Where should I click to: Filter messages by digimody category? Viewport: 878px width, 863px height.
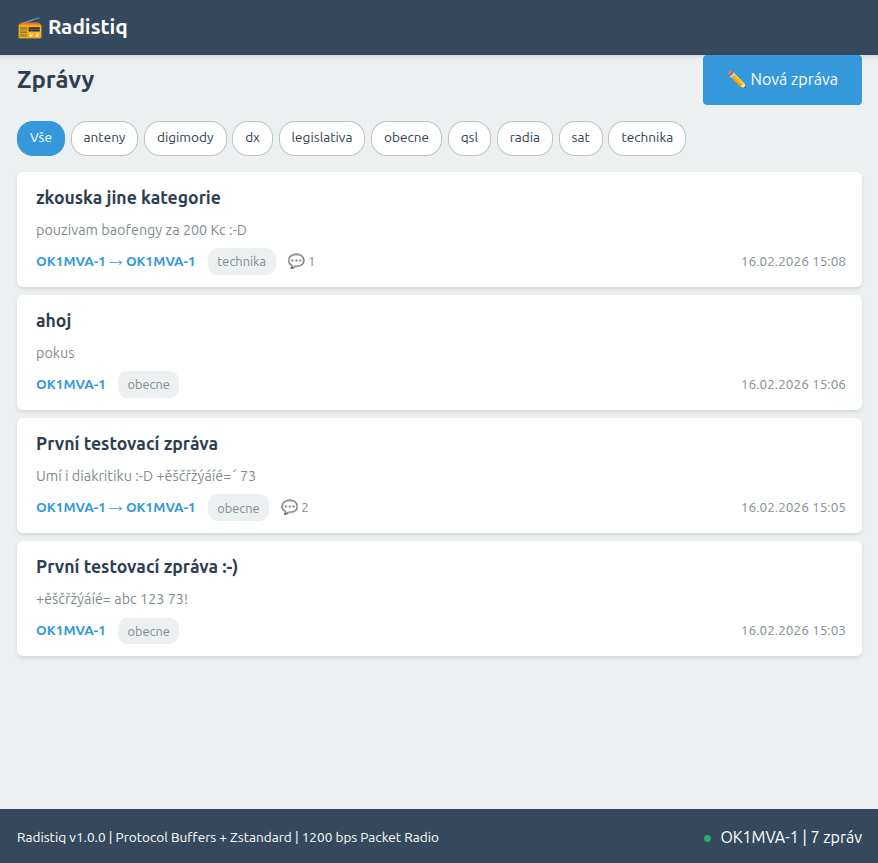[x=185, y=138]
